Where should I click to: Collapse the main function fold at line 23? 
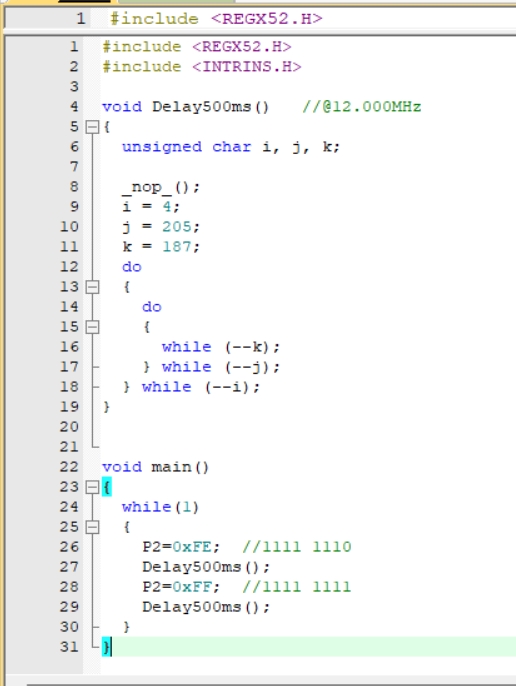[92, 487]
